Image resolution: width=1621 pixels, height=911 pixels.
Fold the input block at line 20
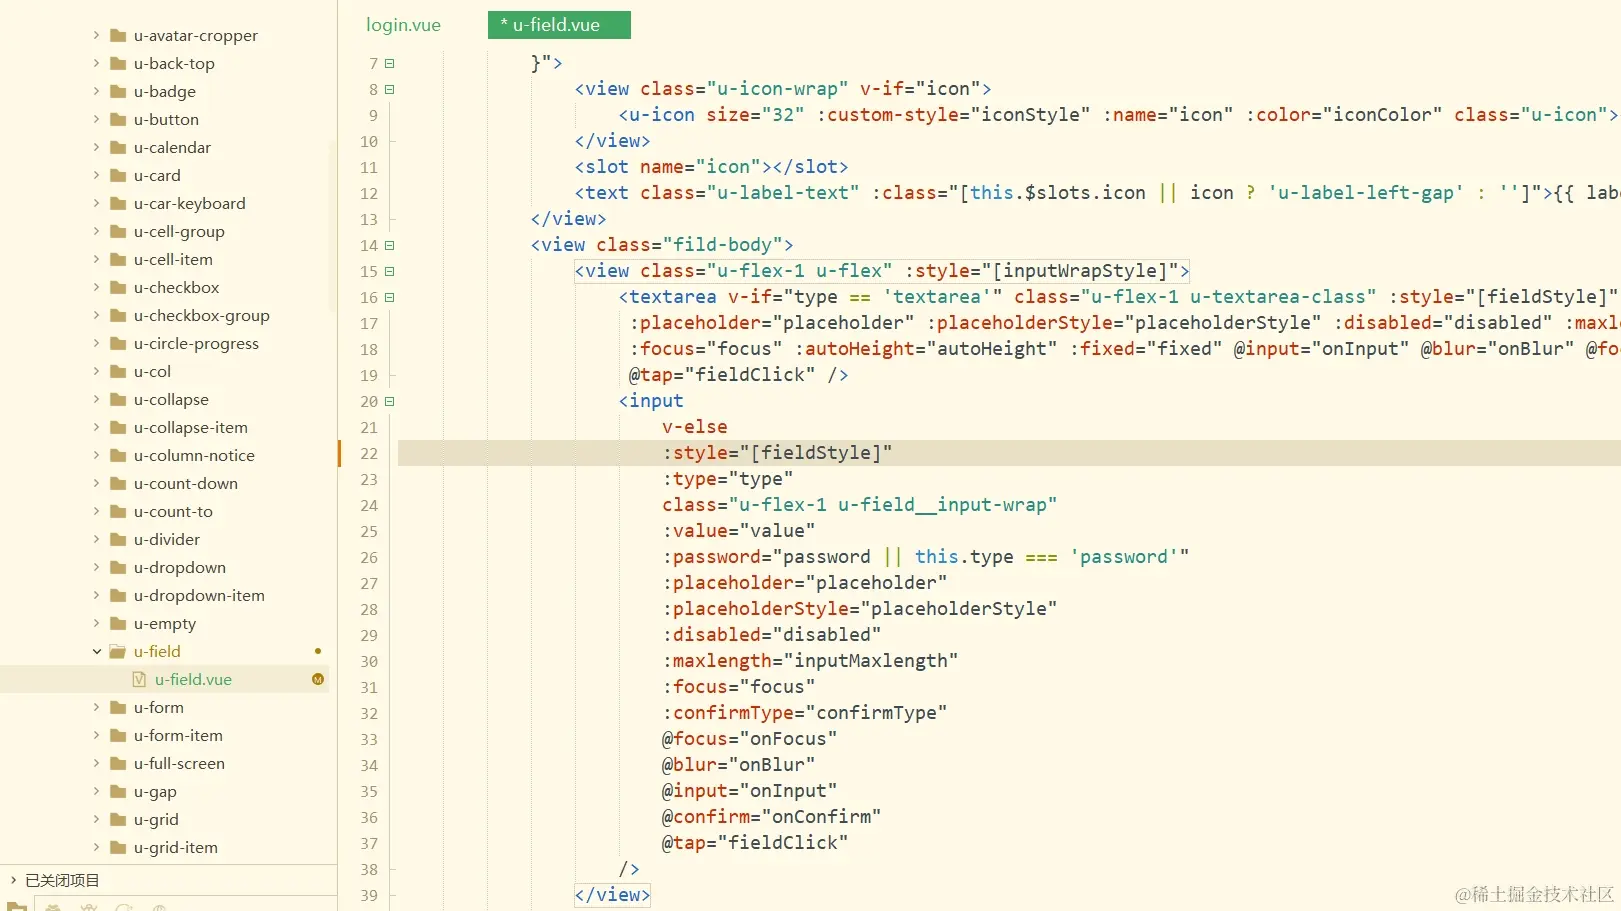click(x=390, y=401)
